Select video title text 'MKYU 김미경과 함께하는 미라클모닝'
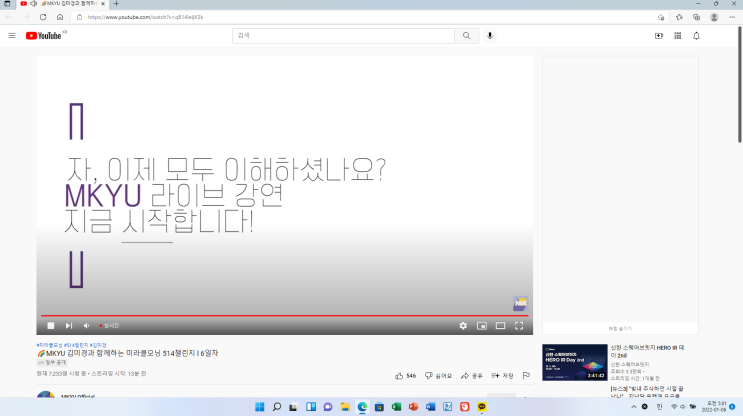Image resolution: width=743 pixels, height=416 pixels. tap(104, 353)
